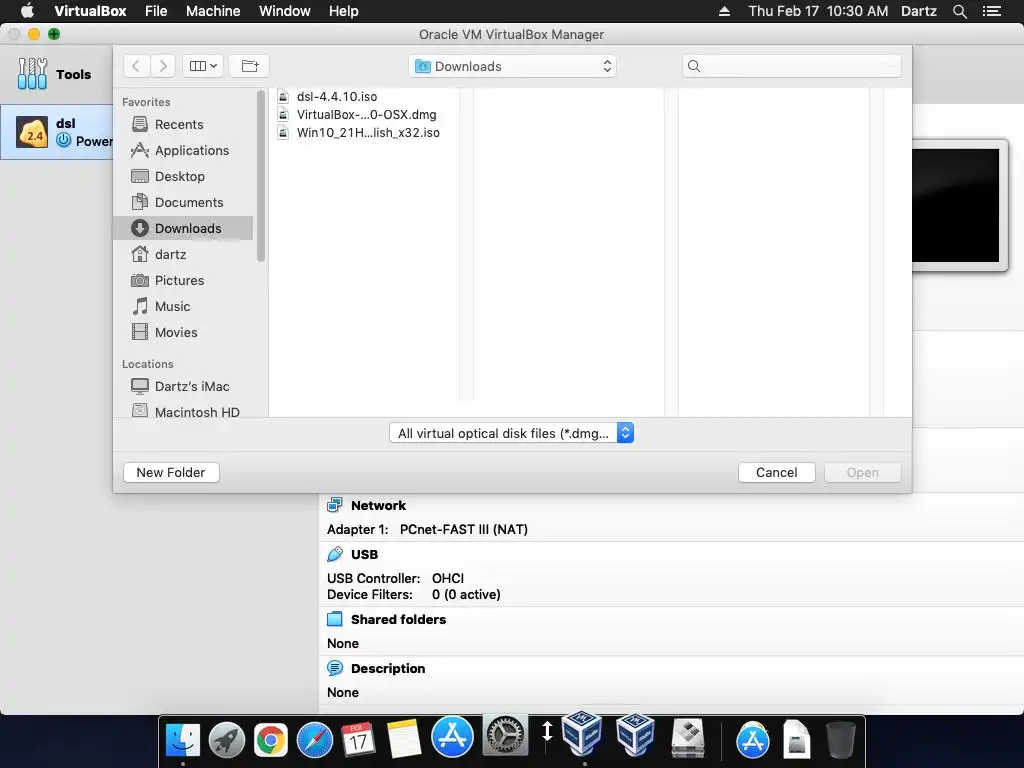Click the Shared folders icon
The width and height of the screenshot is (1024, 768).
coord(334,619)
